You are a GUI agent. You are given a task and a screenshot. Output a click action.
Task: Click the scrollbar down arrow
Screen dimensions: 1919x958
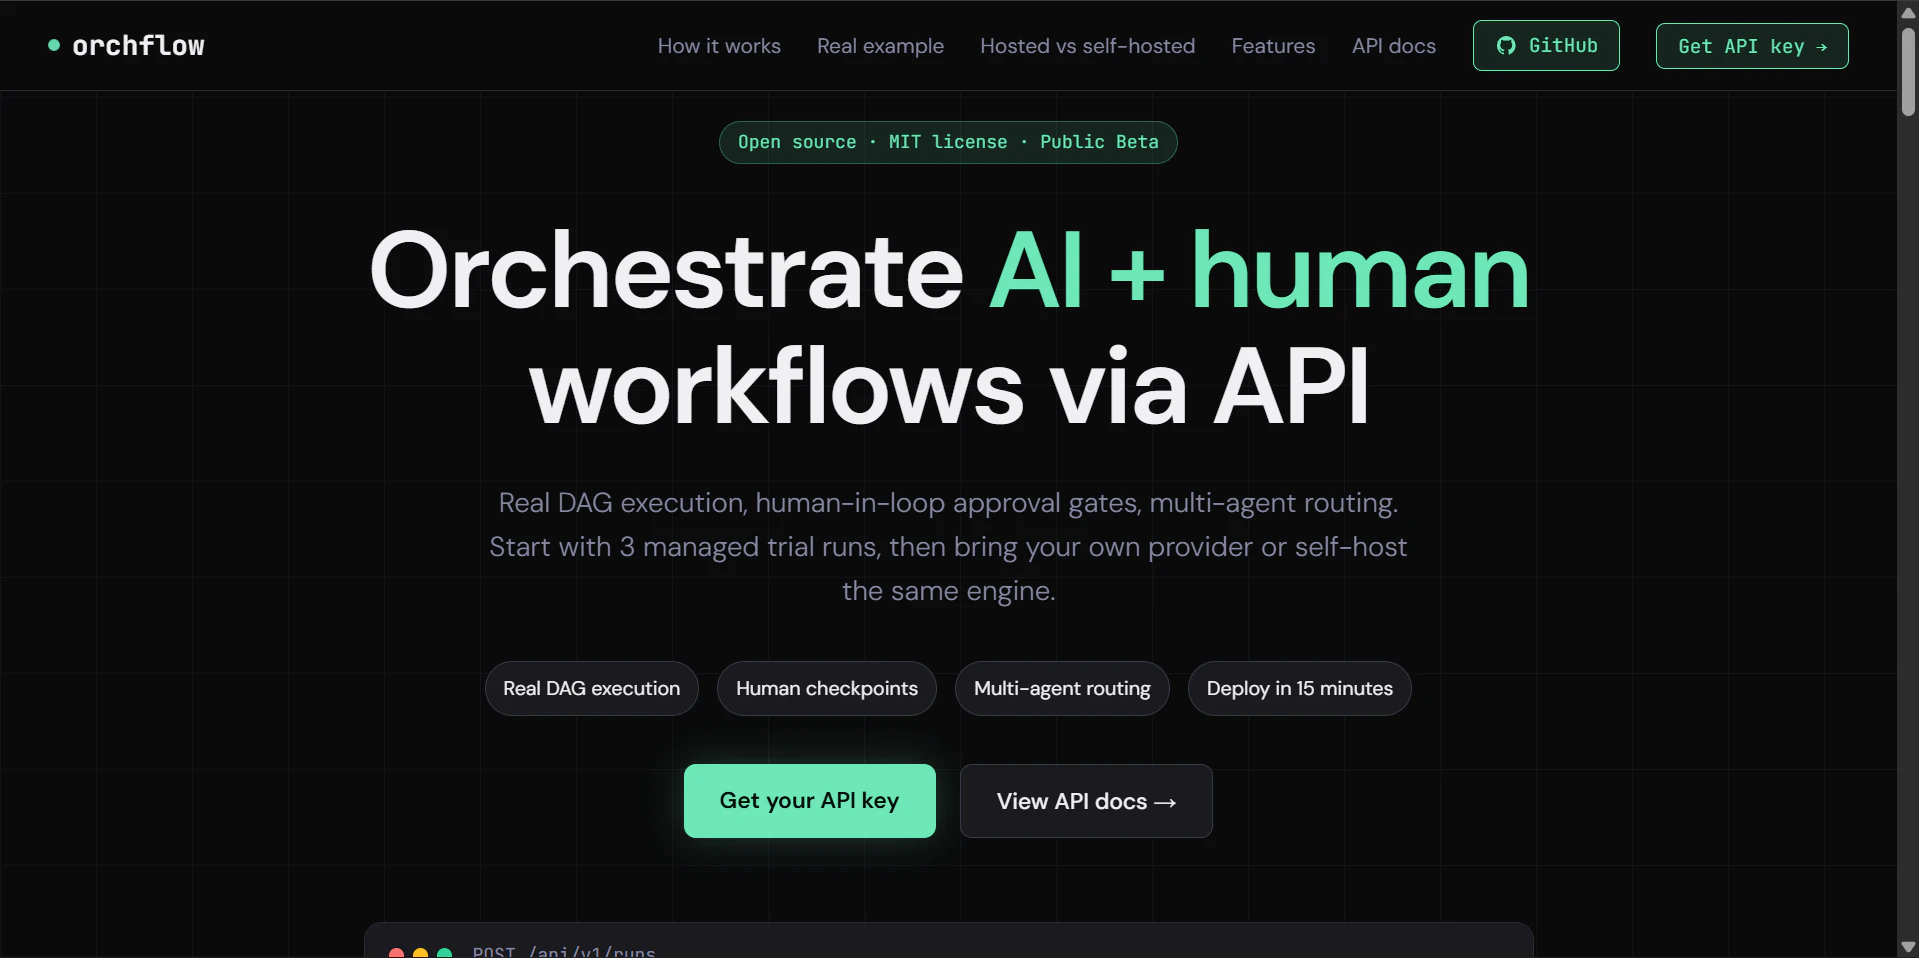pyautogui.click(x=1908, y=946)
